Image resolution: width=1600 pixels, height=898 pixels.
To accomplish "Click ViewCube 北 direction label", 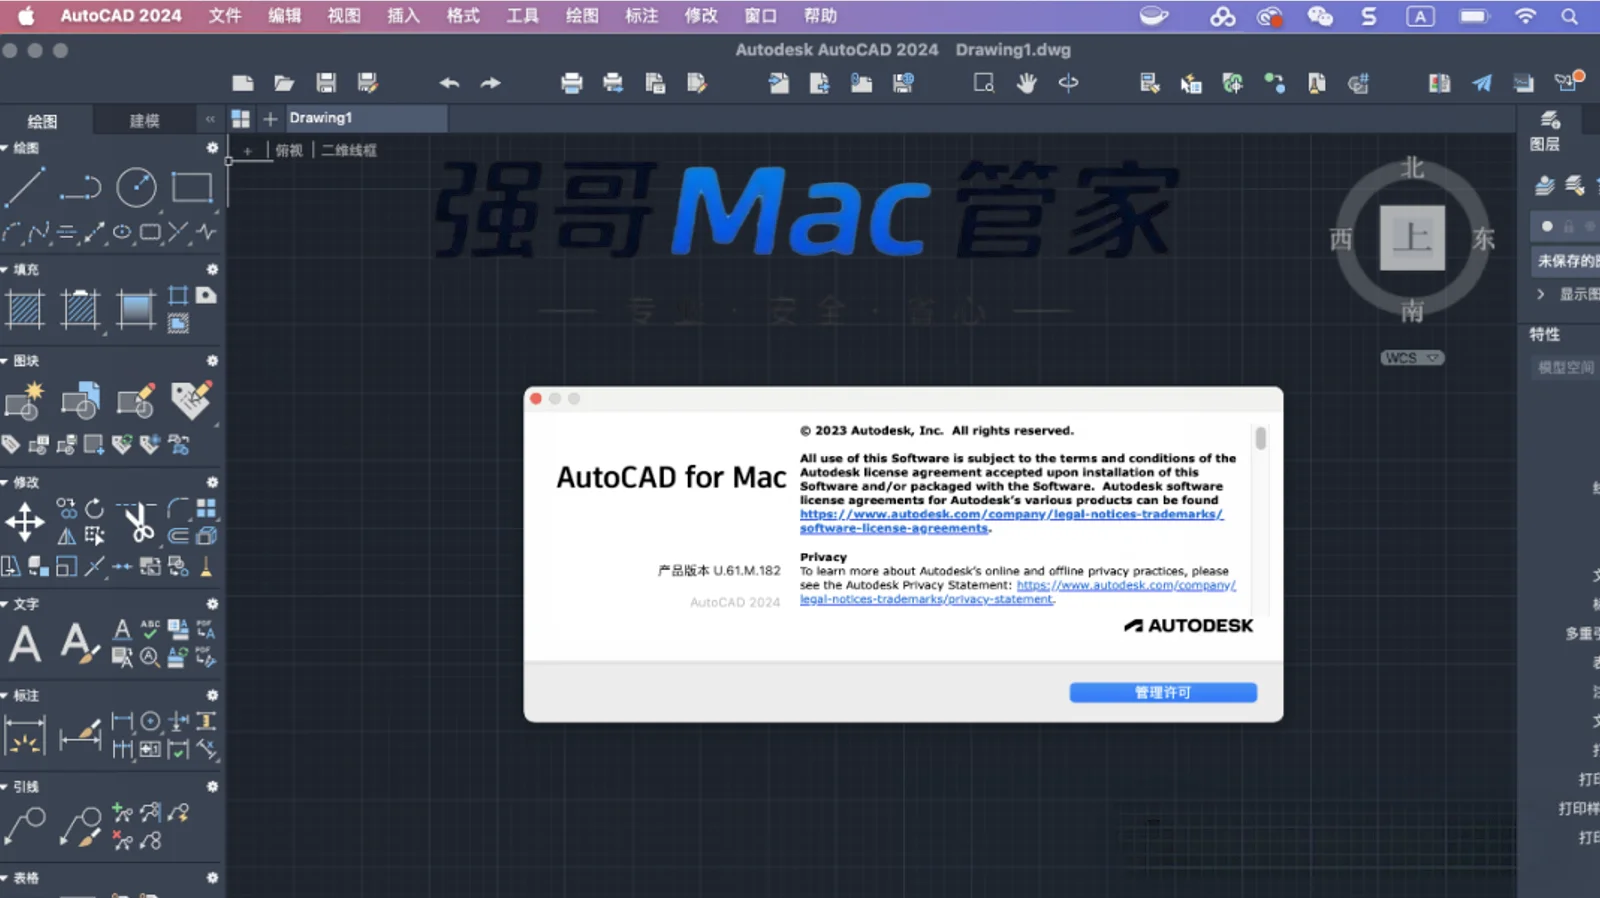I will click(x=1412, y=167).
